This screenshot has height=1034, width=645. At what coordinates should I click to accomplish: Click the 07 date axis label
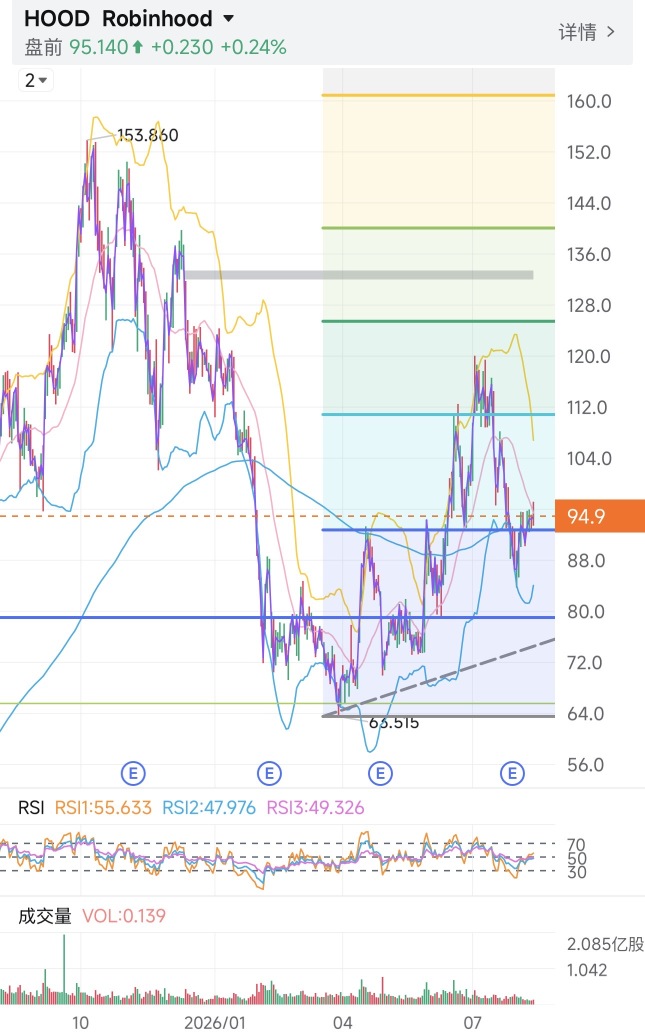[472, 1023]
